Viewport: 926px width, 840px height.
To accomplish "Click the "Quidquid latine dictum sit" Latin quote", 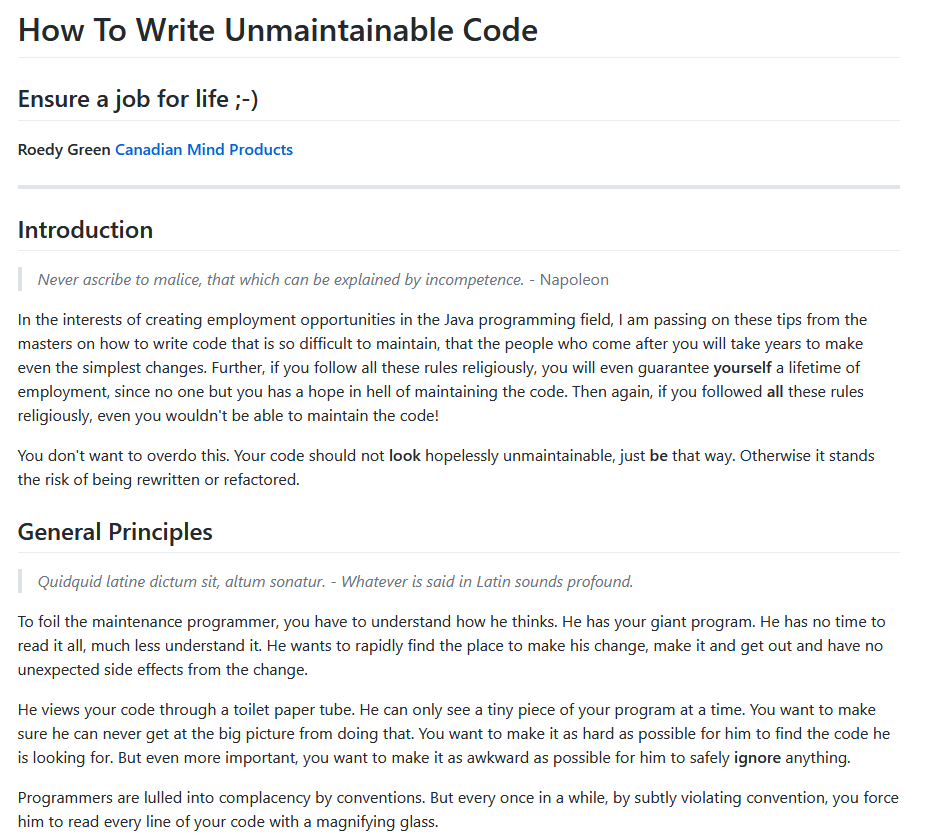I will 181,582.
